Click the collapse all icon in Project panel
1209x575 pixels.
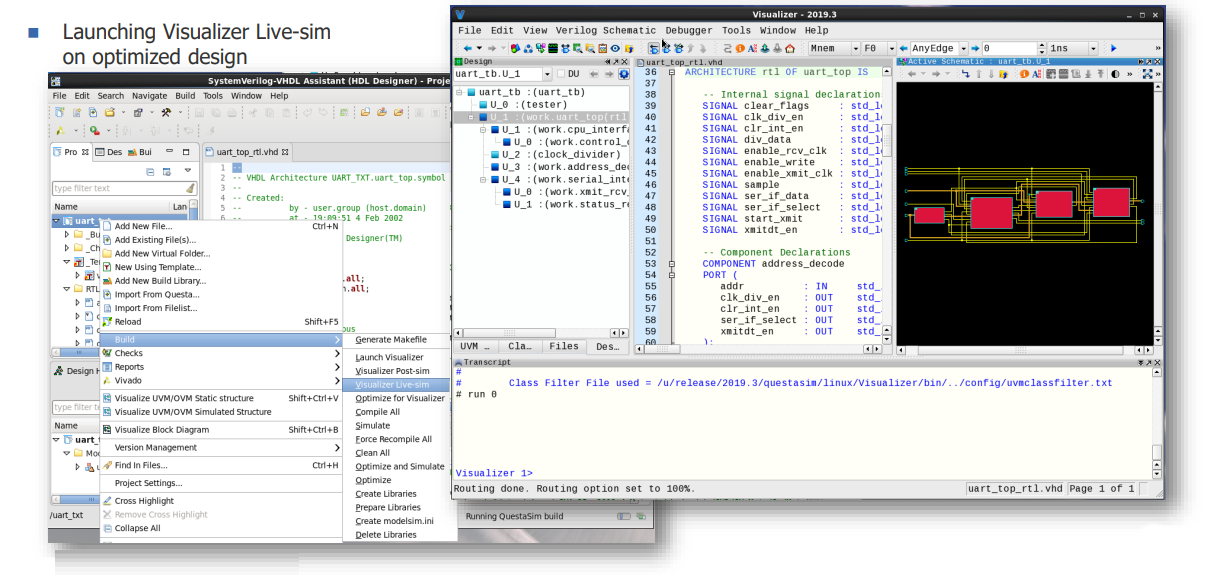point(151,171)
